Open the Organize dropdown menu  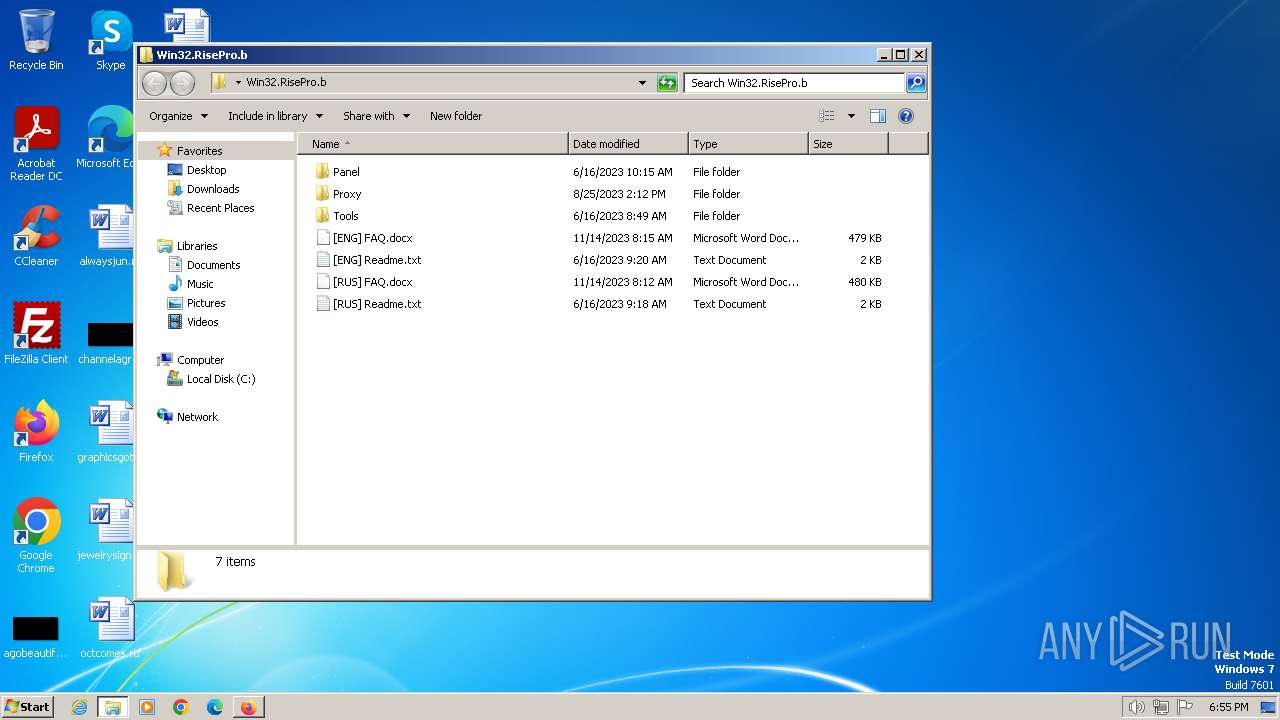pyautogui.click(x=179, y=116)
